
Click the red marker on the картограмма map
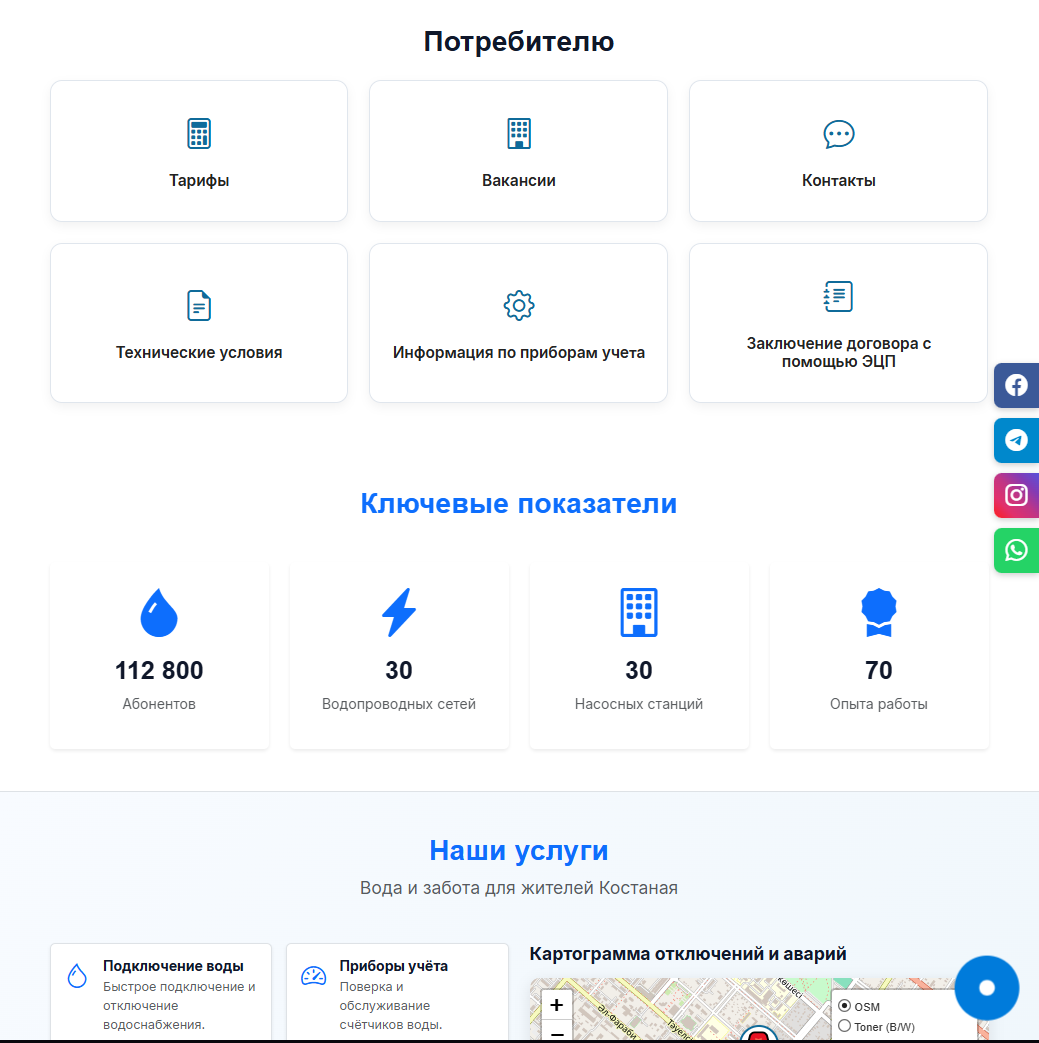coord(761,1038)
